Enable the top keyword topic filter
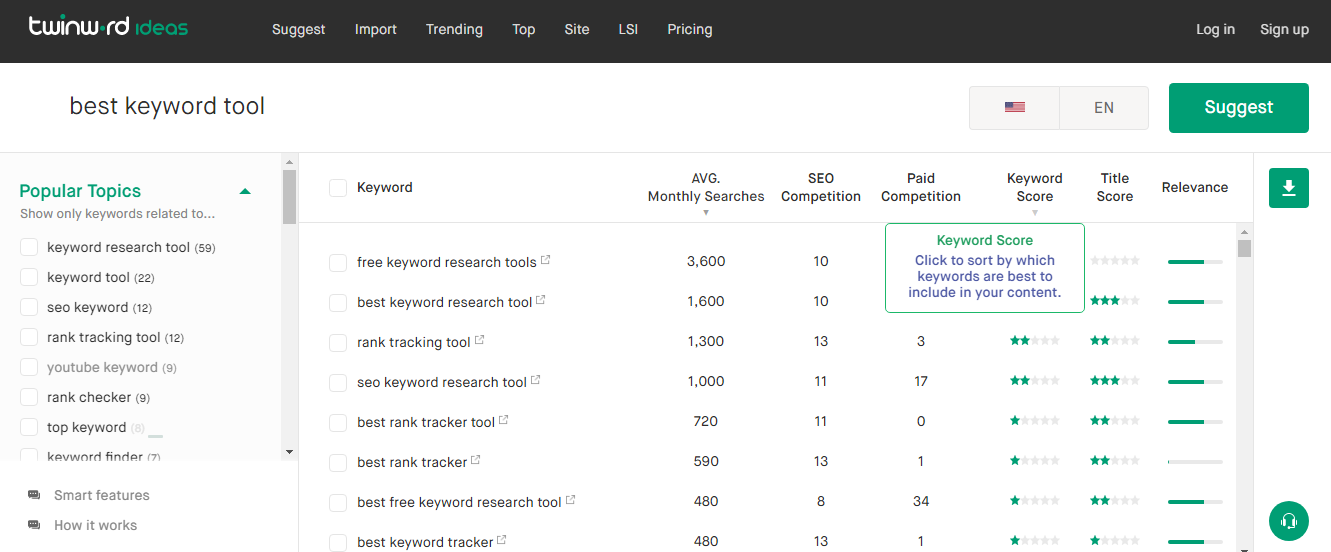 click(x=29, y=427)
